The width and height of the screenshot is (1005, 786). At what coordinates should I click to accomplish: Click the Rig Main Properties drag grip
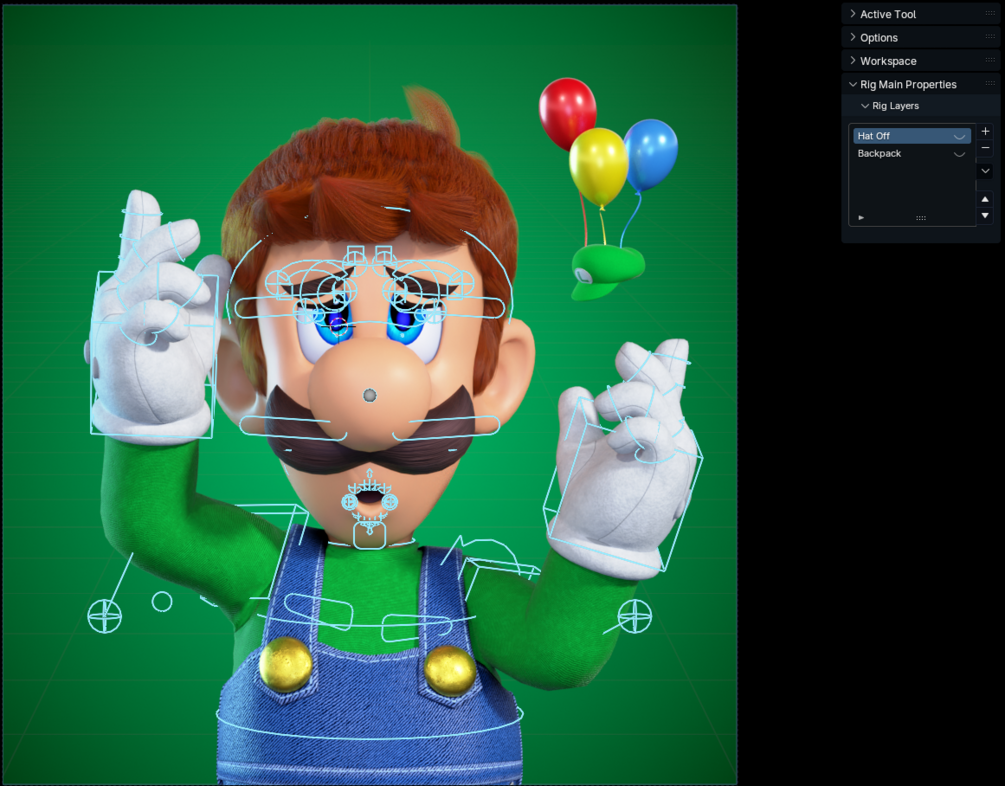click(990, 84)
